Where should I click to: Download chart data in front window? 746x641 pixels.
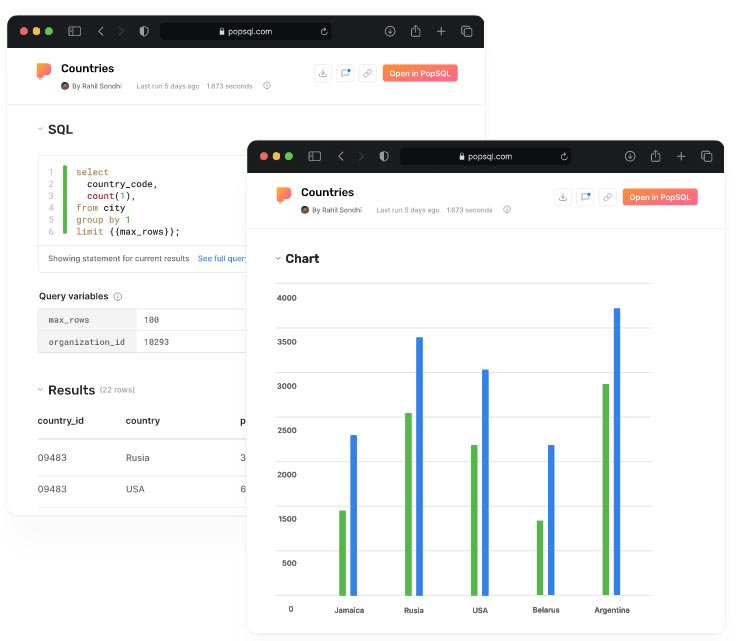click(x=563, y=197)
